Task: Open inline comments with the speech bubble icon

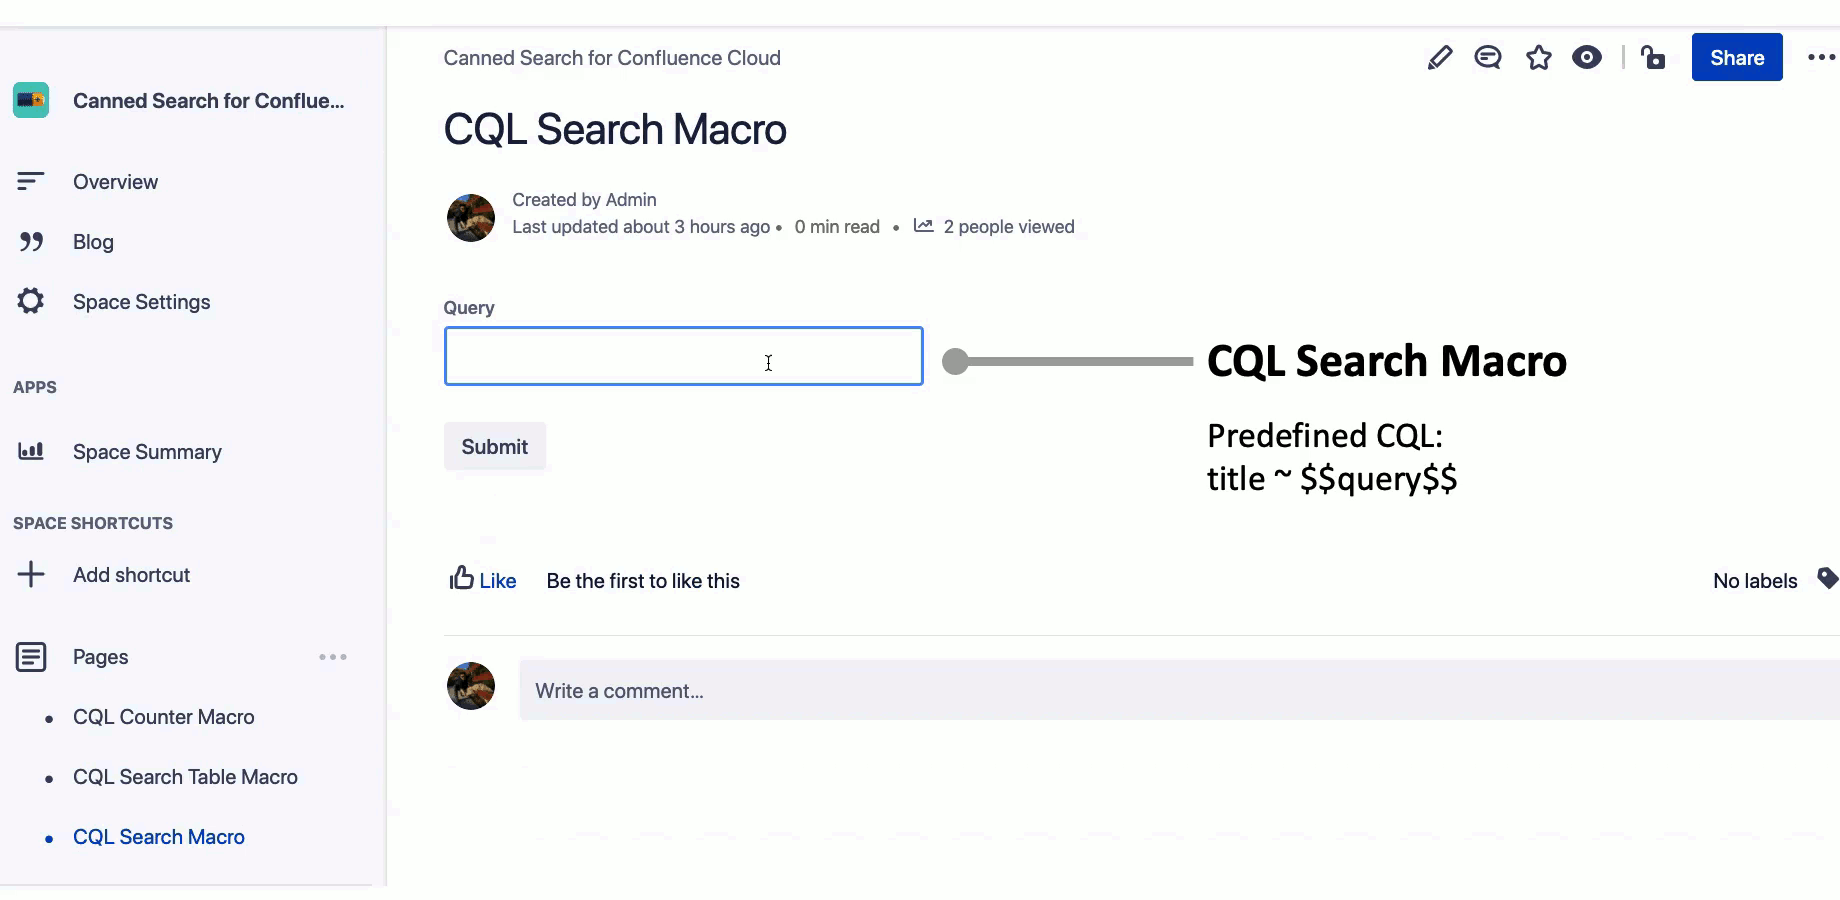Action: [1487, 57]
